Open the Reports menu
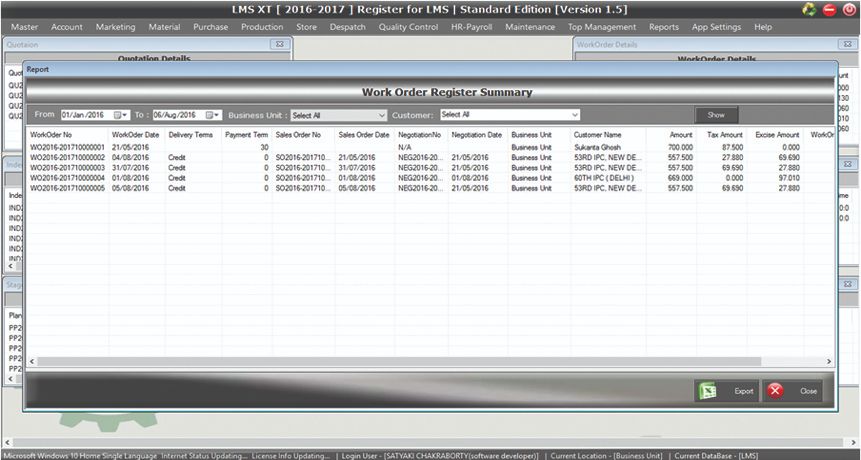The width and height of the screenshot is (861, 460). click(663, 27)
